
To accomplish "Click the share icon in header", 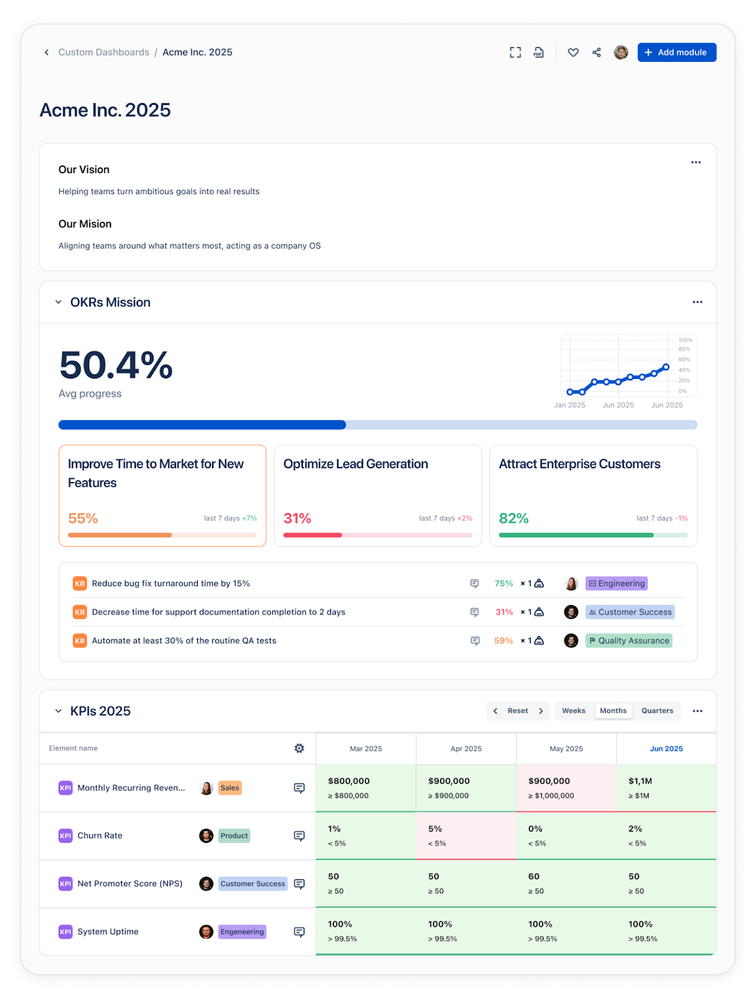I will click(x=597, y=52).
